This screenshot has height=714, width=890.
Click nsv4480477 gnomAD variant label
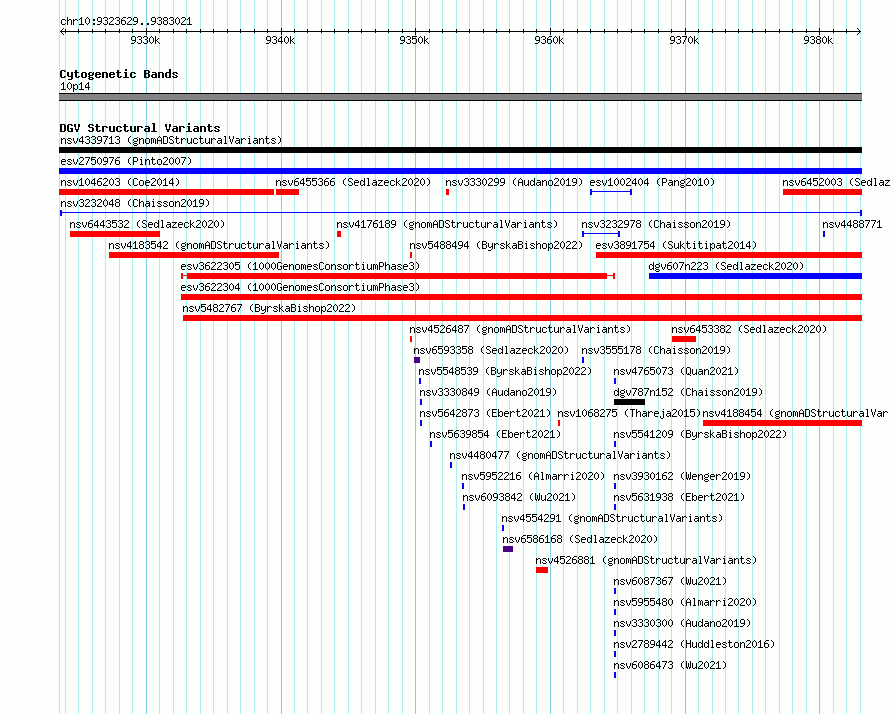[560, 455]
